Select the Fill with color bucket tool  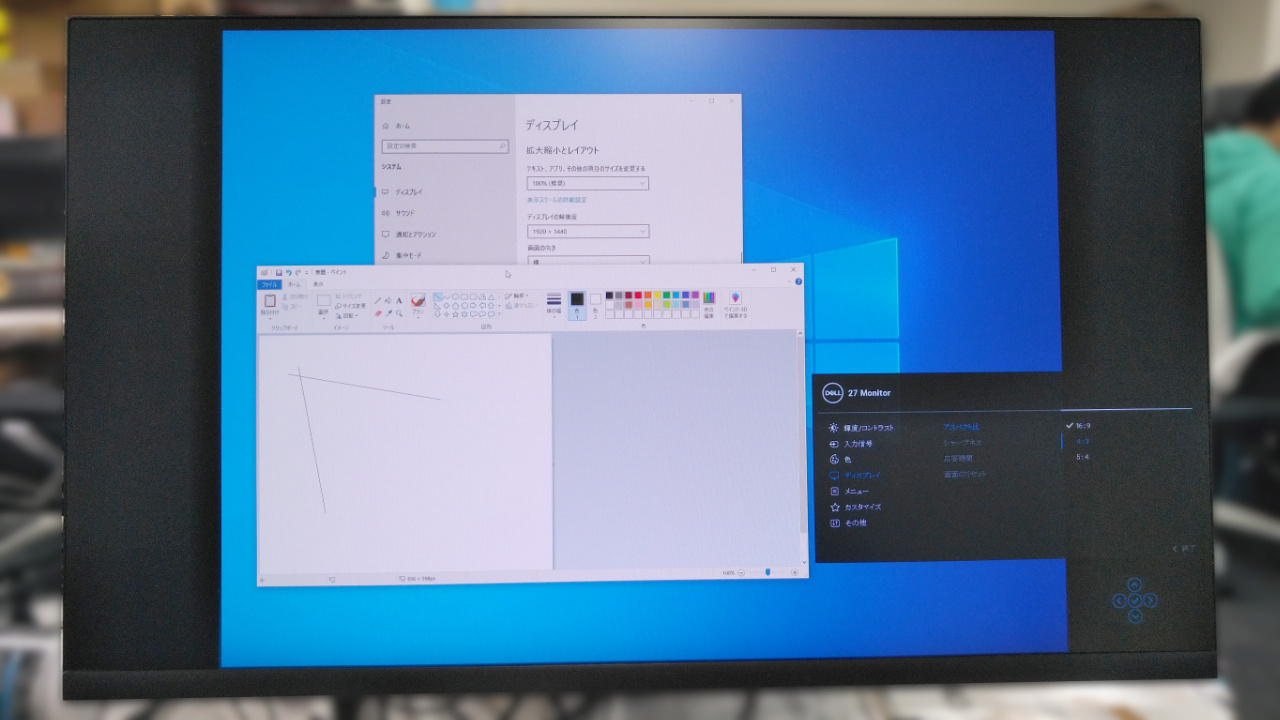[x=386, y=301]
